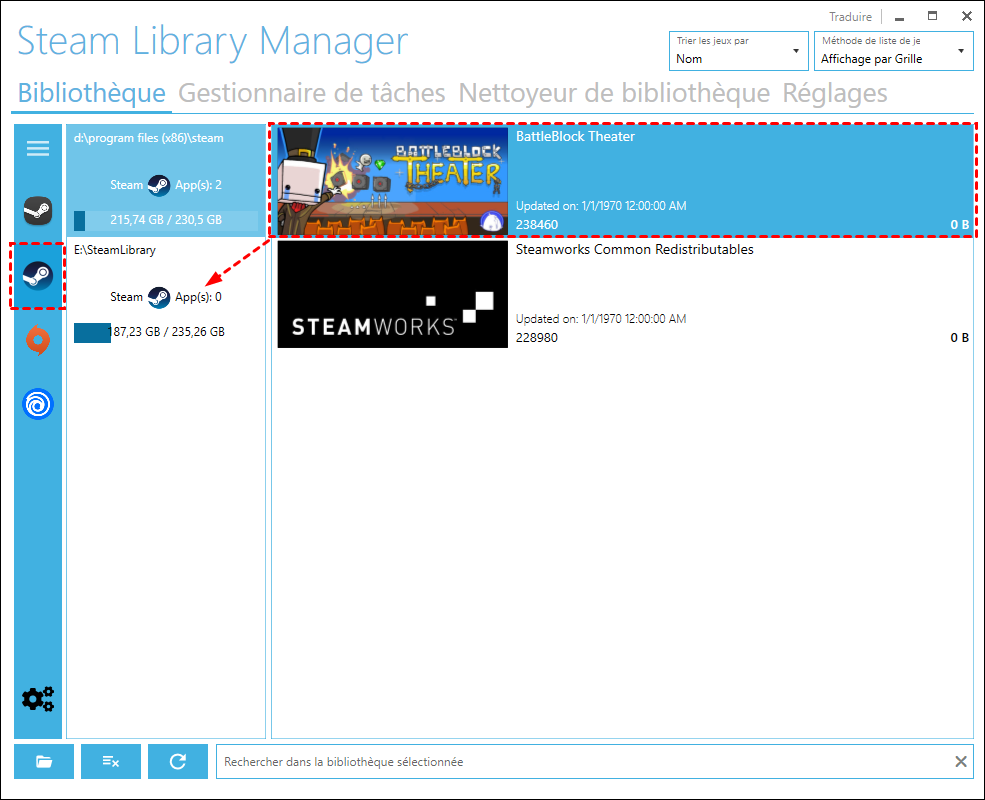This screenshot has width=985, height=800.
Task: Open the Trier les jeux par dropdown
Action: tap(738, 51)
